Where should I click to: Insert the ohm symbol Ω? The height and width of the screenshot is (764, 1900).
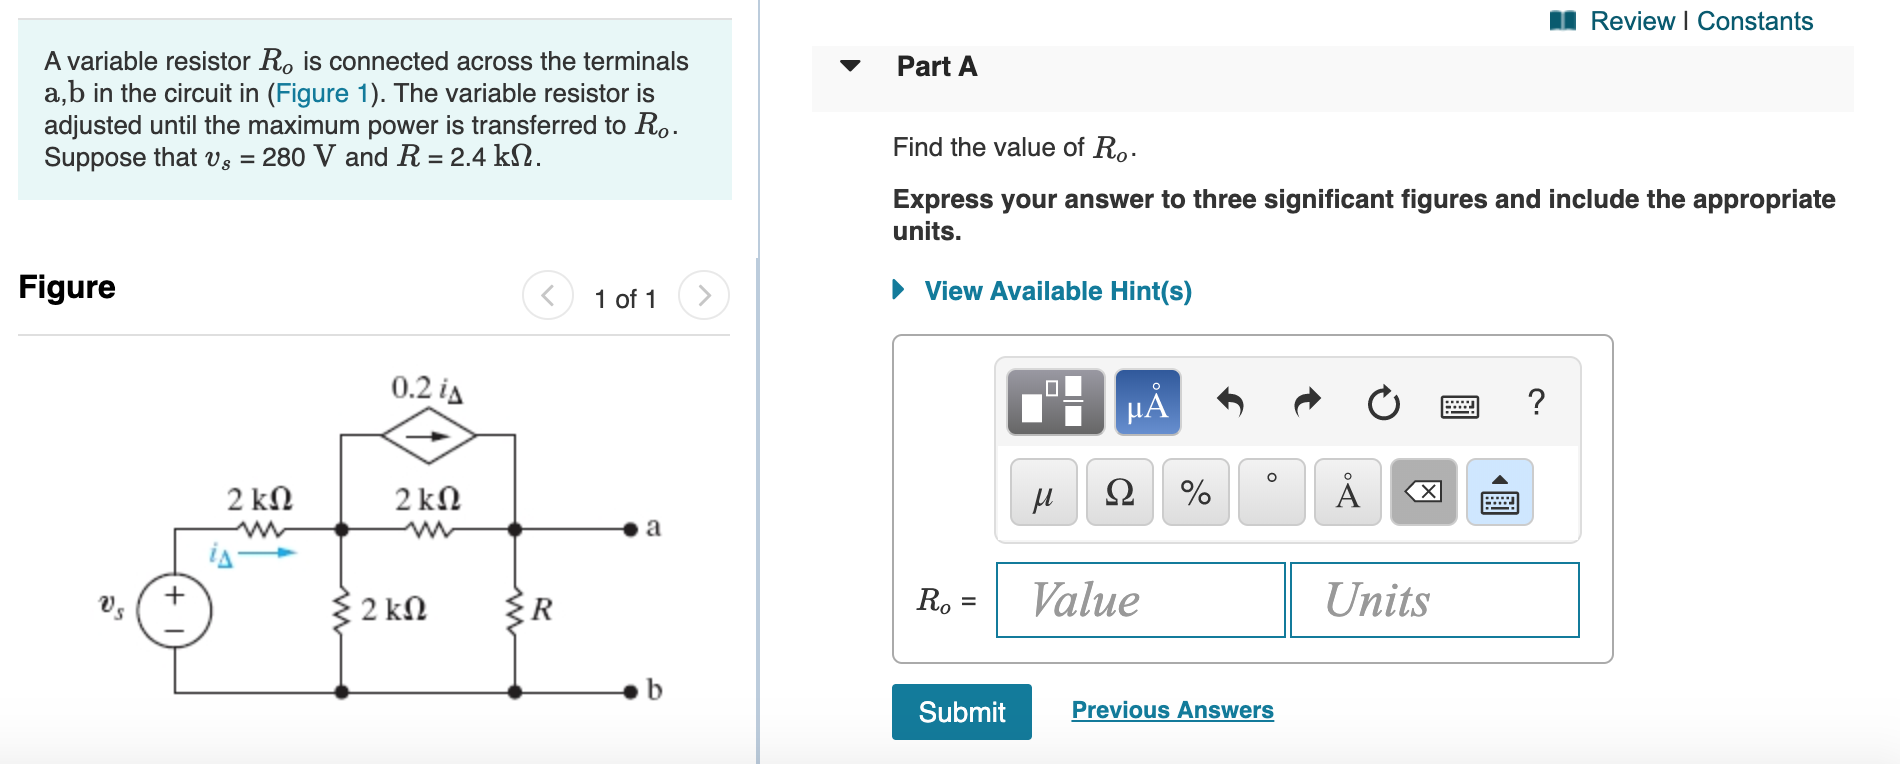pyautogui.click(x=1119, y=492)
